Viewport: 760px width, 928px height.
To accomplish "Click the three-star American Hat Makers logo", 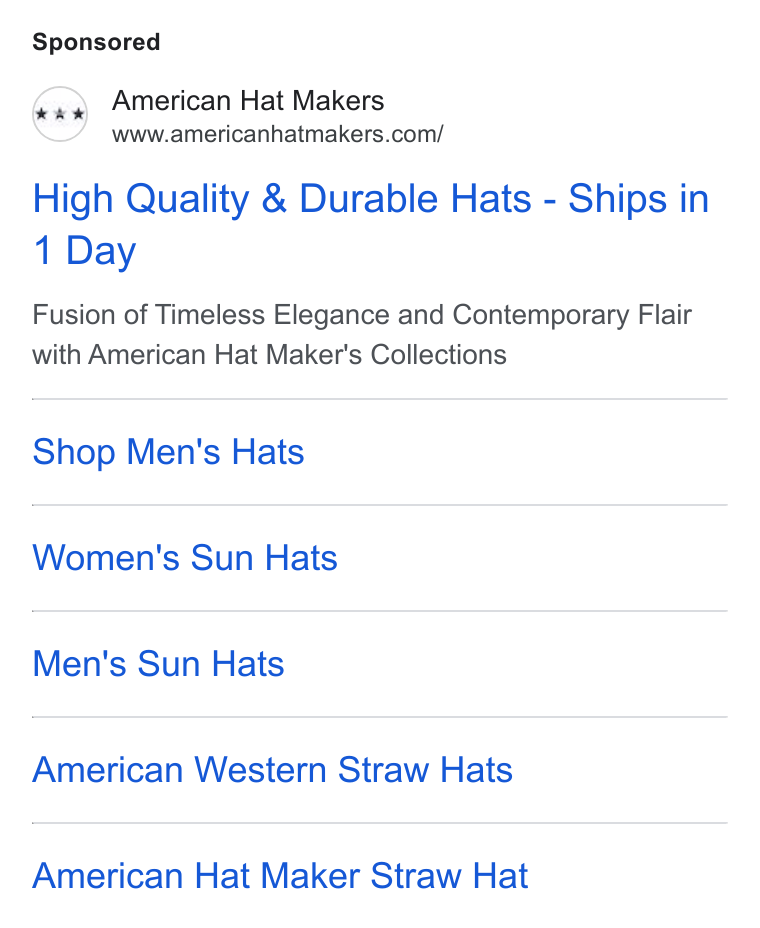I will click(60, 114).
